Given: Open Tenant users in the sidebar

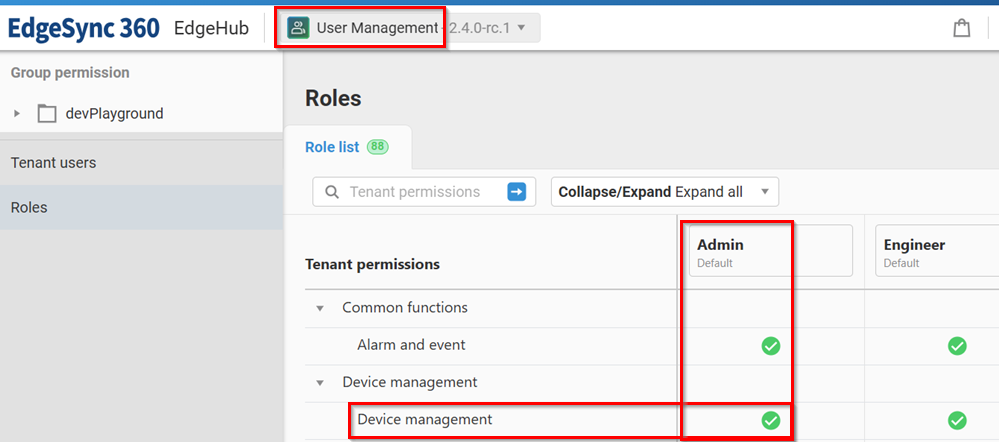Looking at the screenshot, I should pyautogui.click(x=54, y=162).
